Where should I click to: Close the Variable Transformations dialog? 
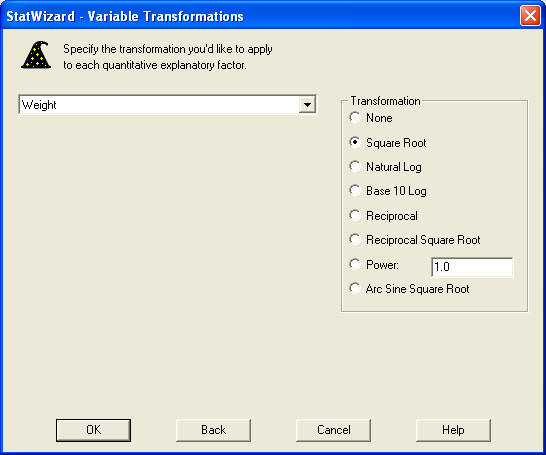pyautogui.click(x=530, y=16)
